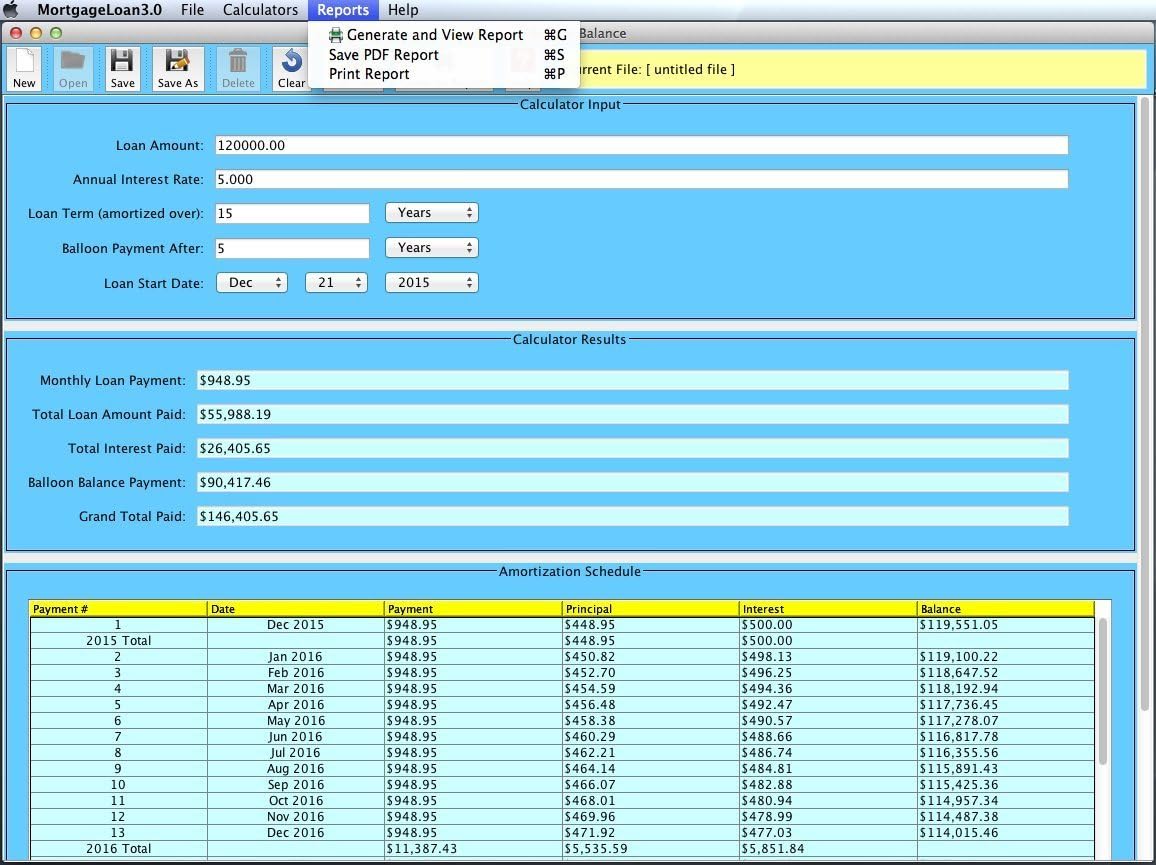This screenshot has height=865, width=1156.
Task: Open the Help menu
Action: (403, 10)
